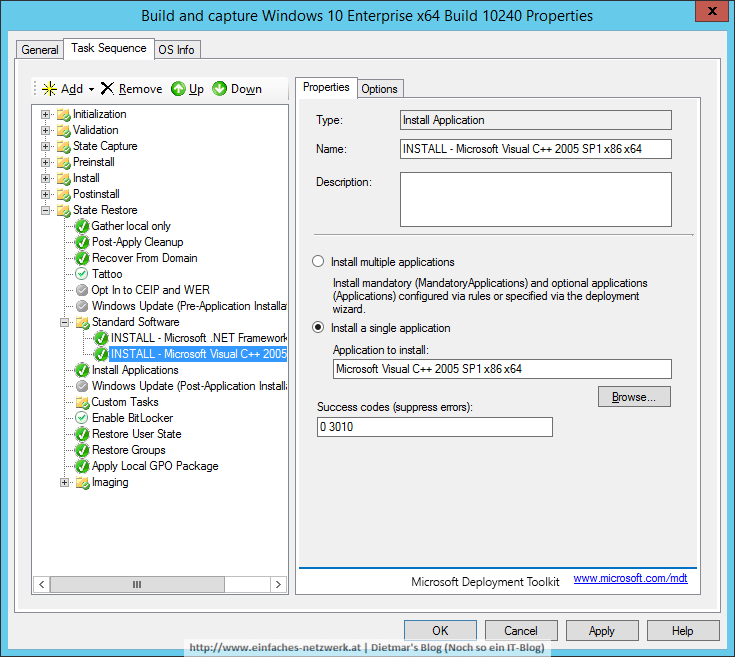
Task: Select Install a single application radio button
Action: (318, 327)
